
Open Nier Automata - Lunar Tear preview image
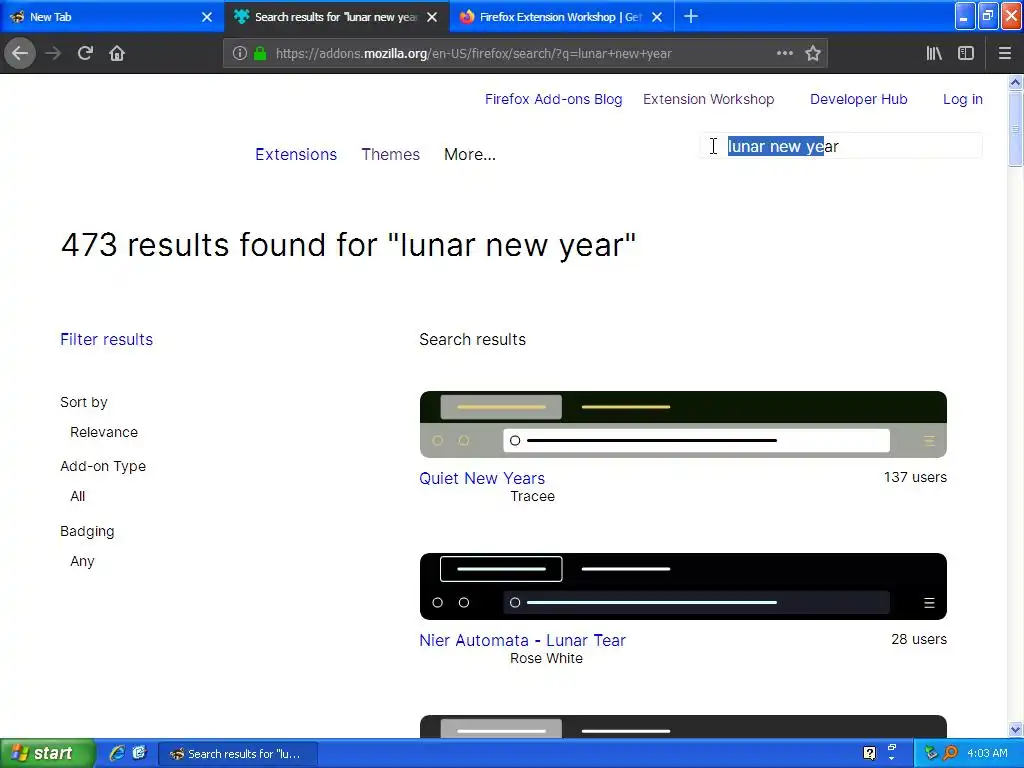tap(683, 586)
